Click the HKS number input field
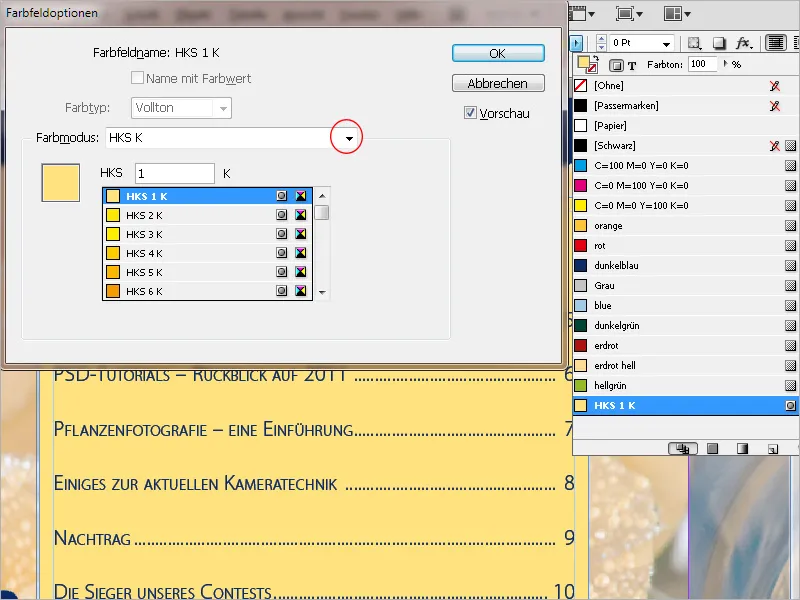Viewport: 800px width, 600px height. tap(174, 173)
